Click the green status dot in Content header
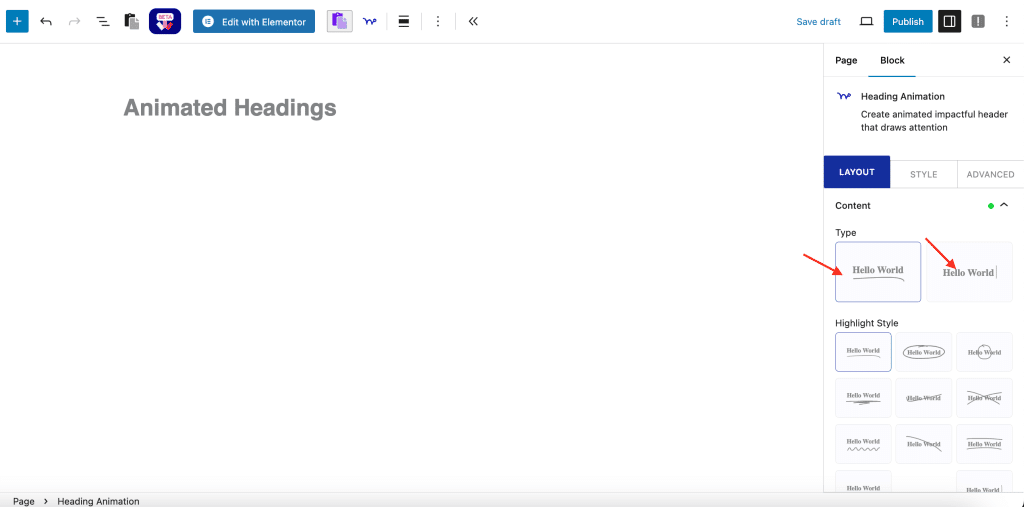This screenshot has height=507, width=1024. click(x=991, y=206)
